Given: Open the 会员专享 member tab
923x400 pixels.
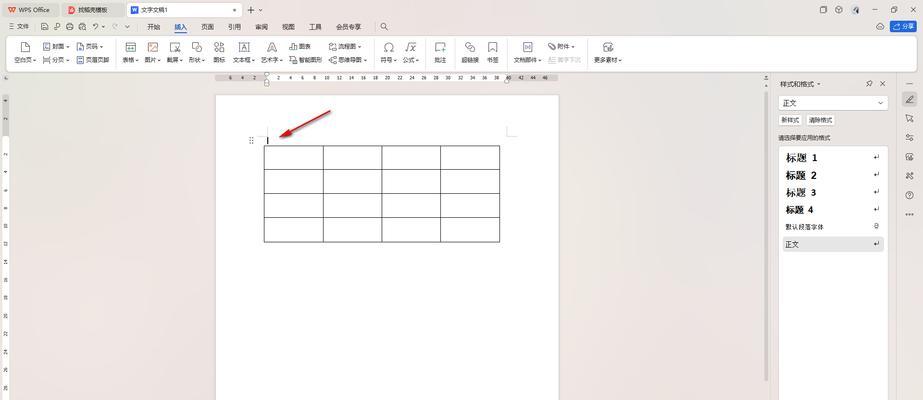Looking at the screenshot, I should [348, 27].
